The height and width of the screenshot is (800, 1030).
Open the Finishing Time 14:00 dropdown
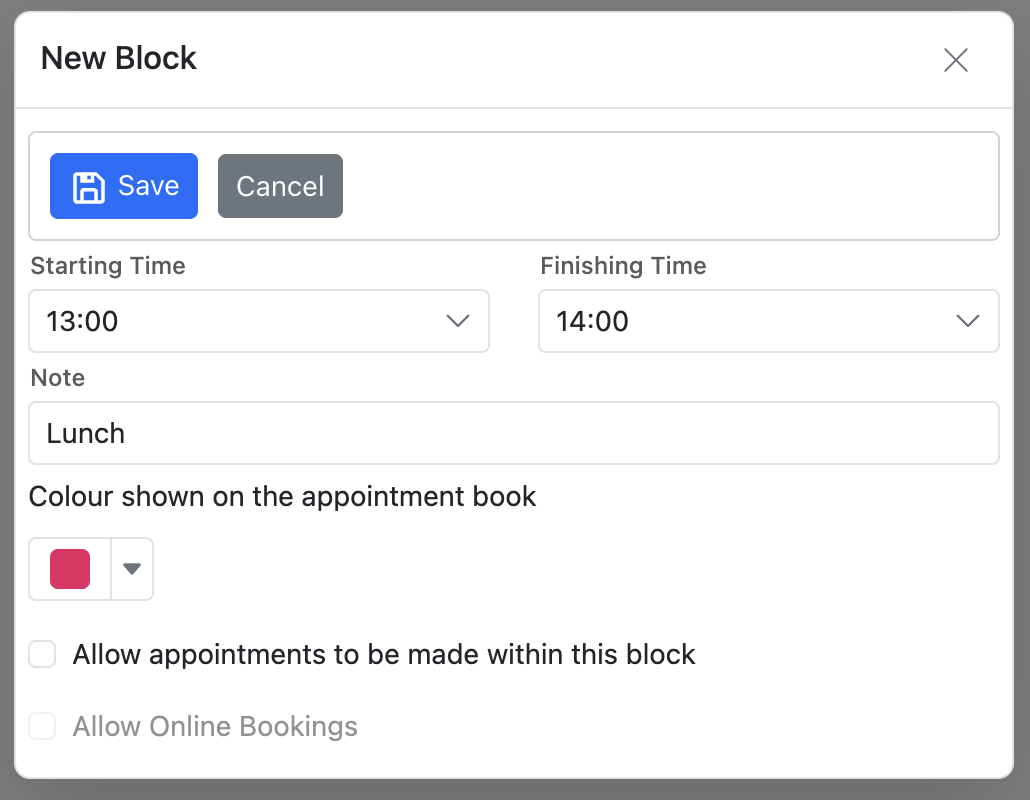pyautogui.click(x=768, y=321)
